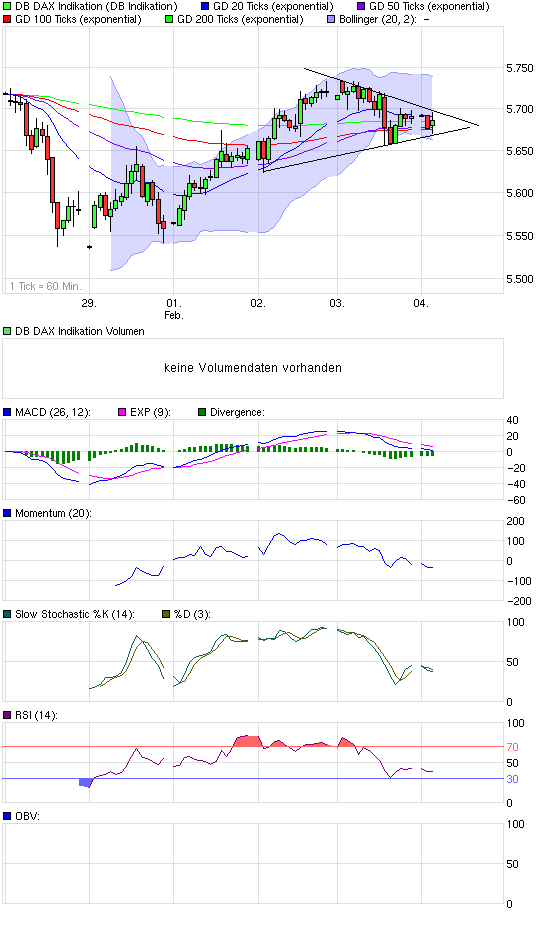This screenshot has width=545, height=925.
Task: Click the blue Momentum (20) legend swatch
Action: click(7, 513)
